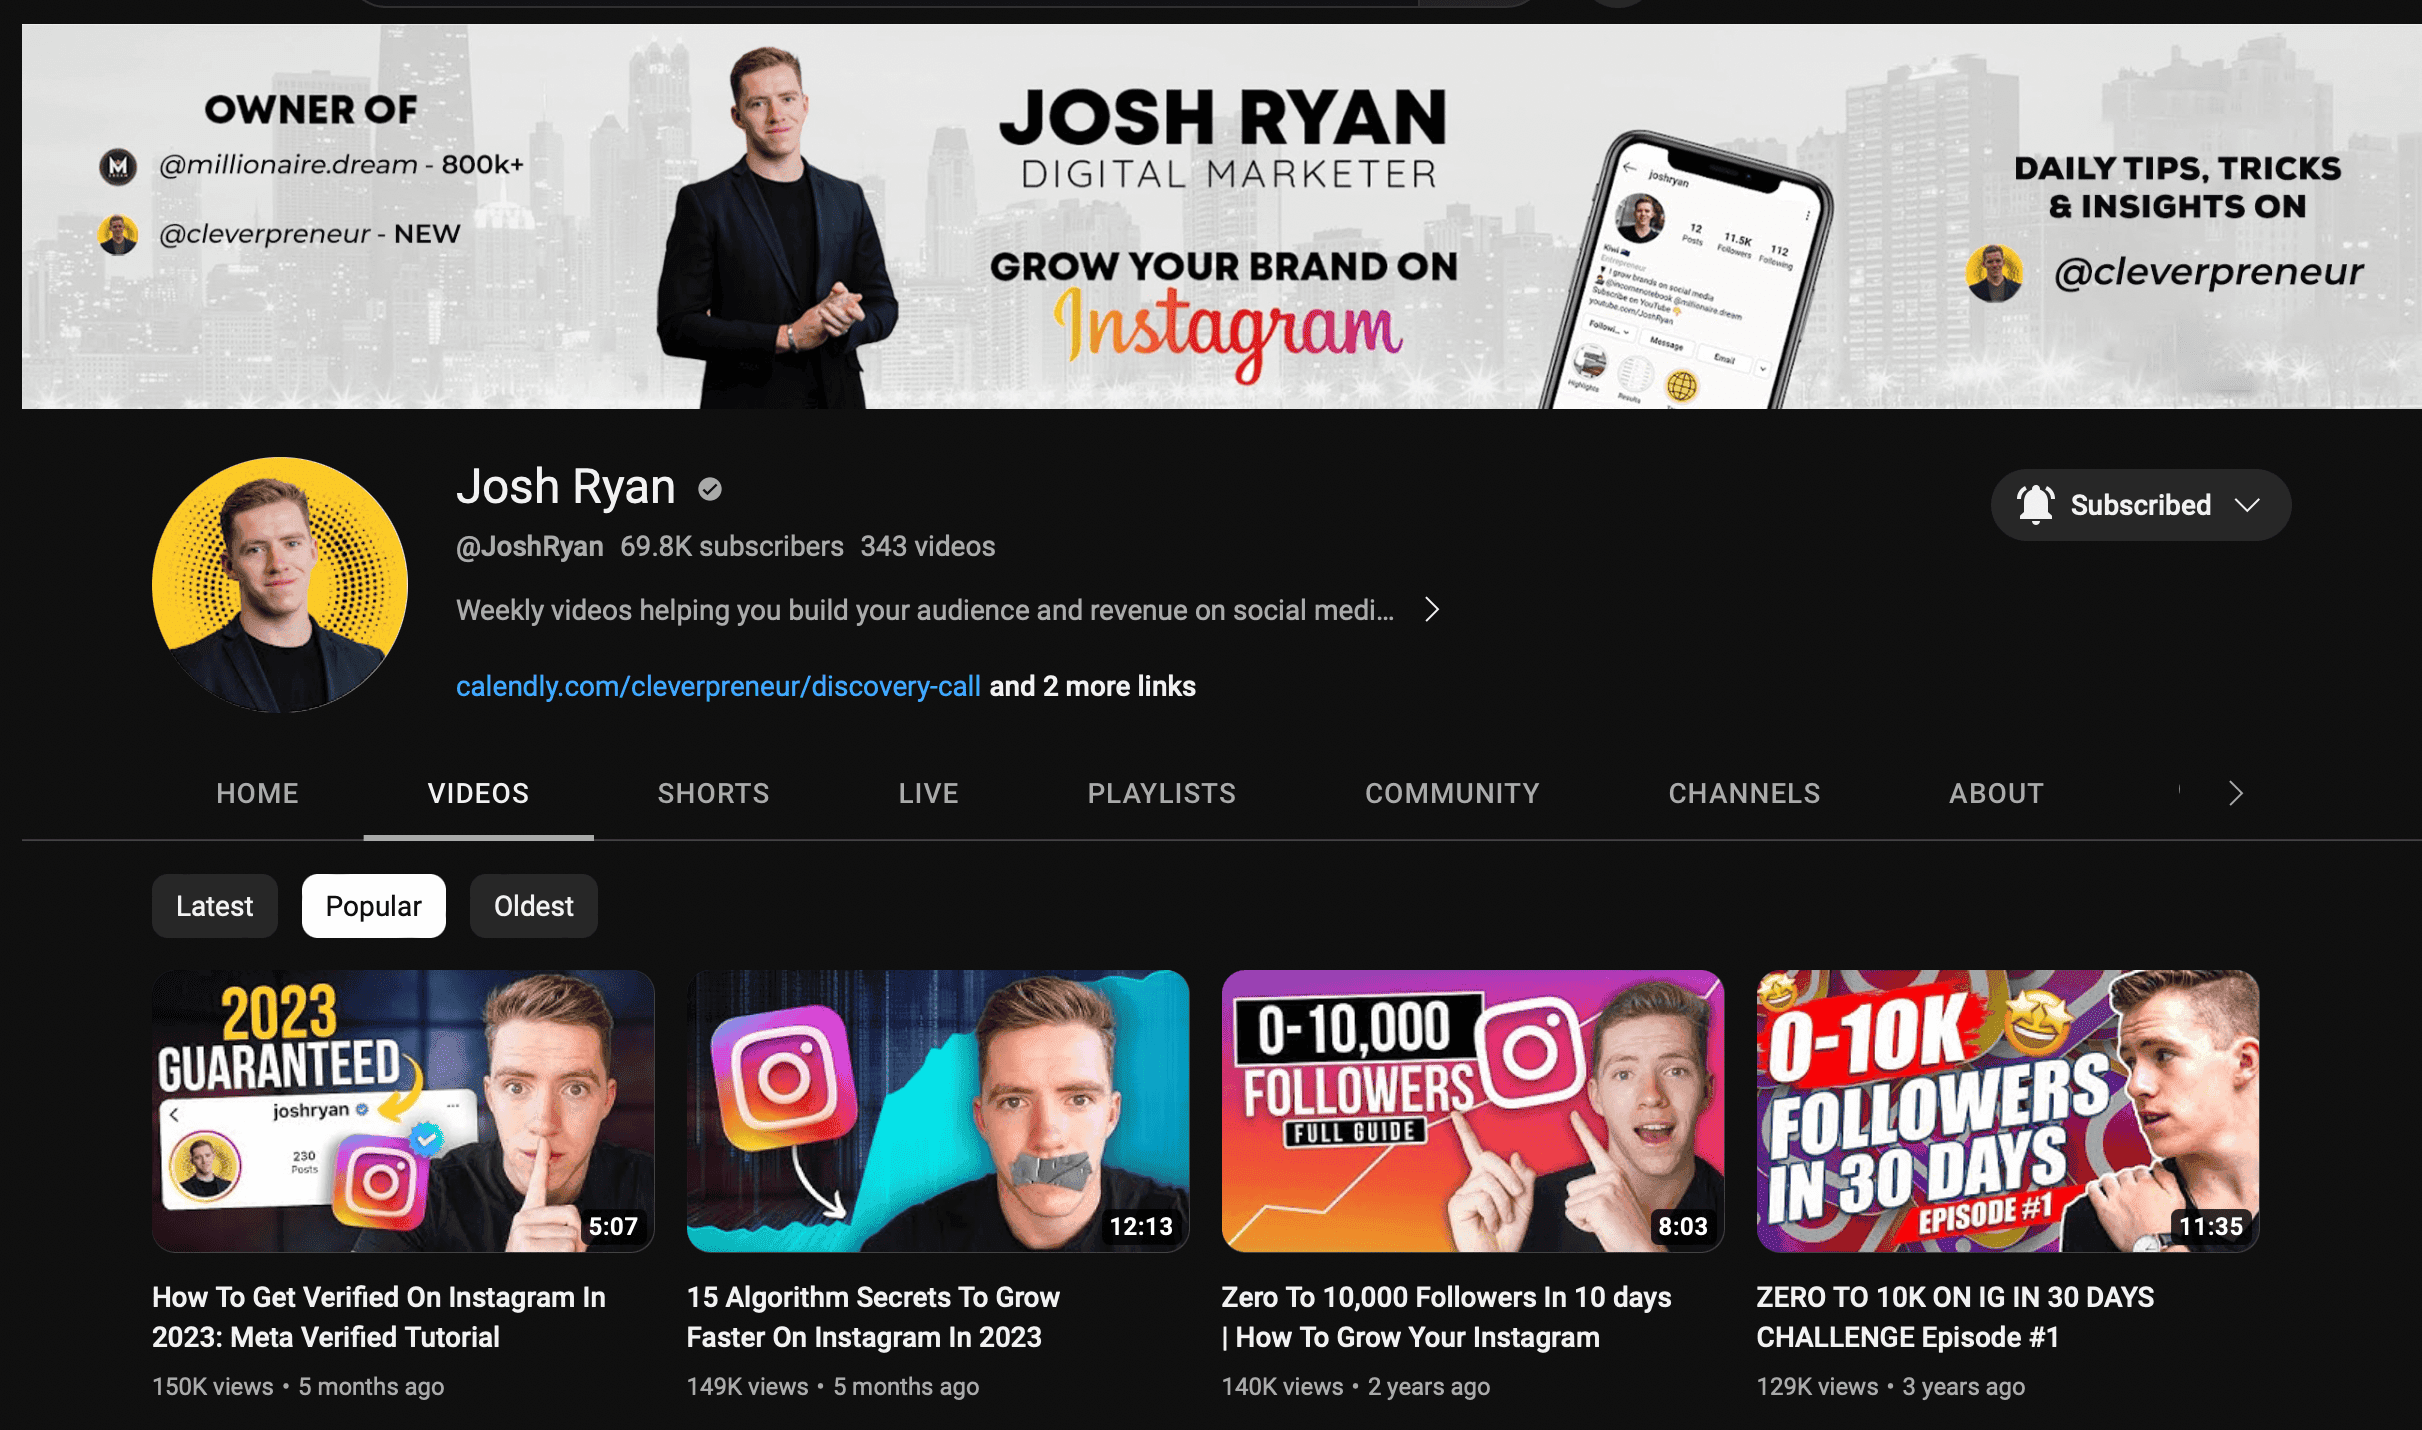
Task: Show more tabs with the right chevron
Action: coord(2236,793)
